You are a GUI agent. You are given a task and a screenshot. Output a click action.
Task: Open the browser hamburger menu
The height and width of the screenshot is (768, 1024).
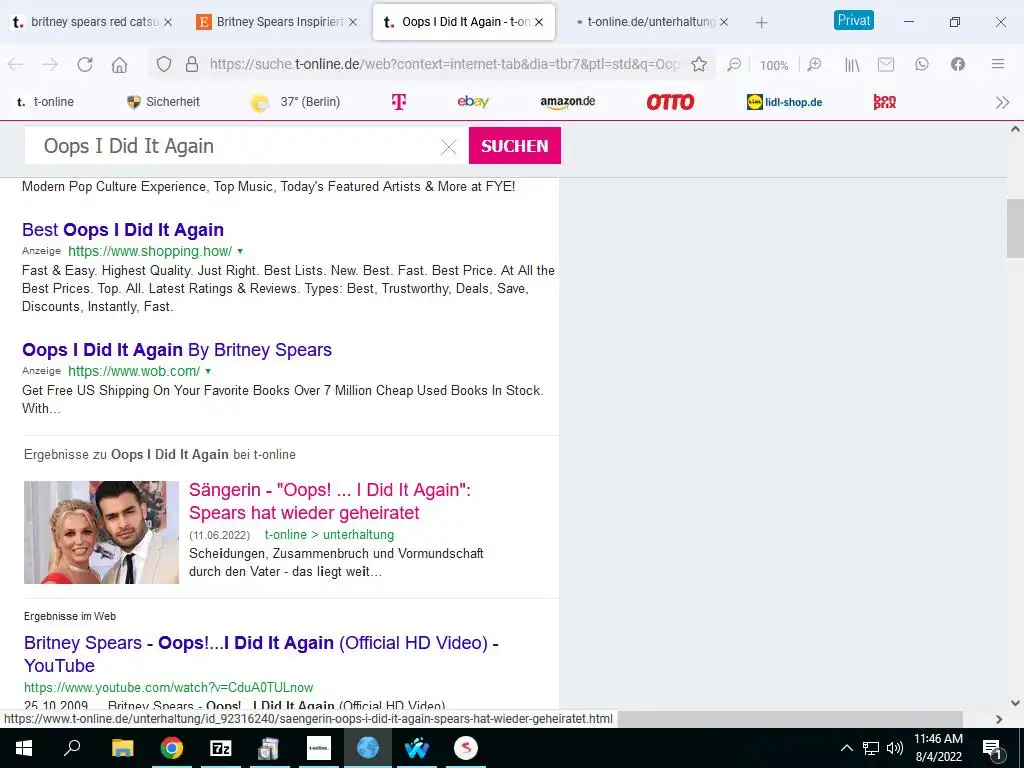click(998, 64)
